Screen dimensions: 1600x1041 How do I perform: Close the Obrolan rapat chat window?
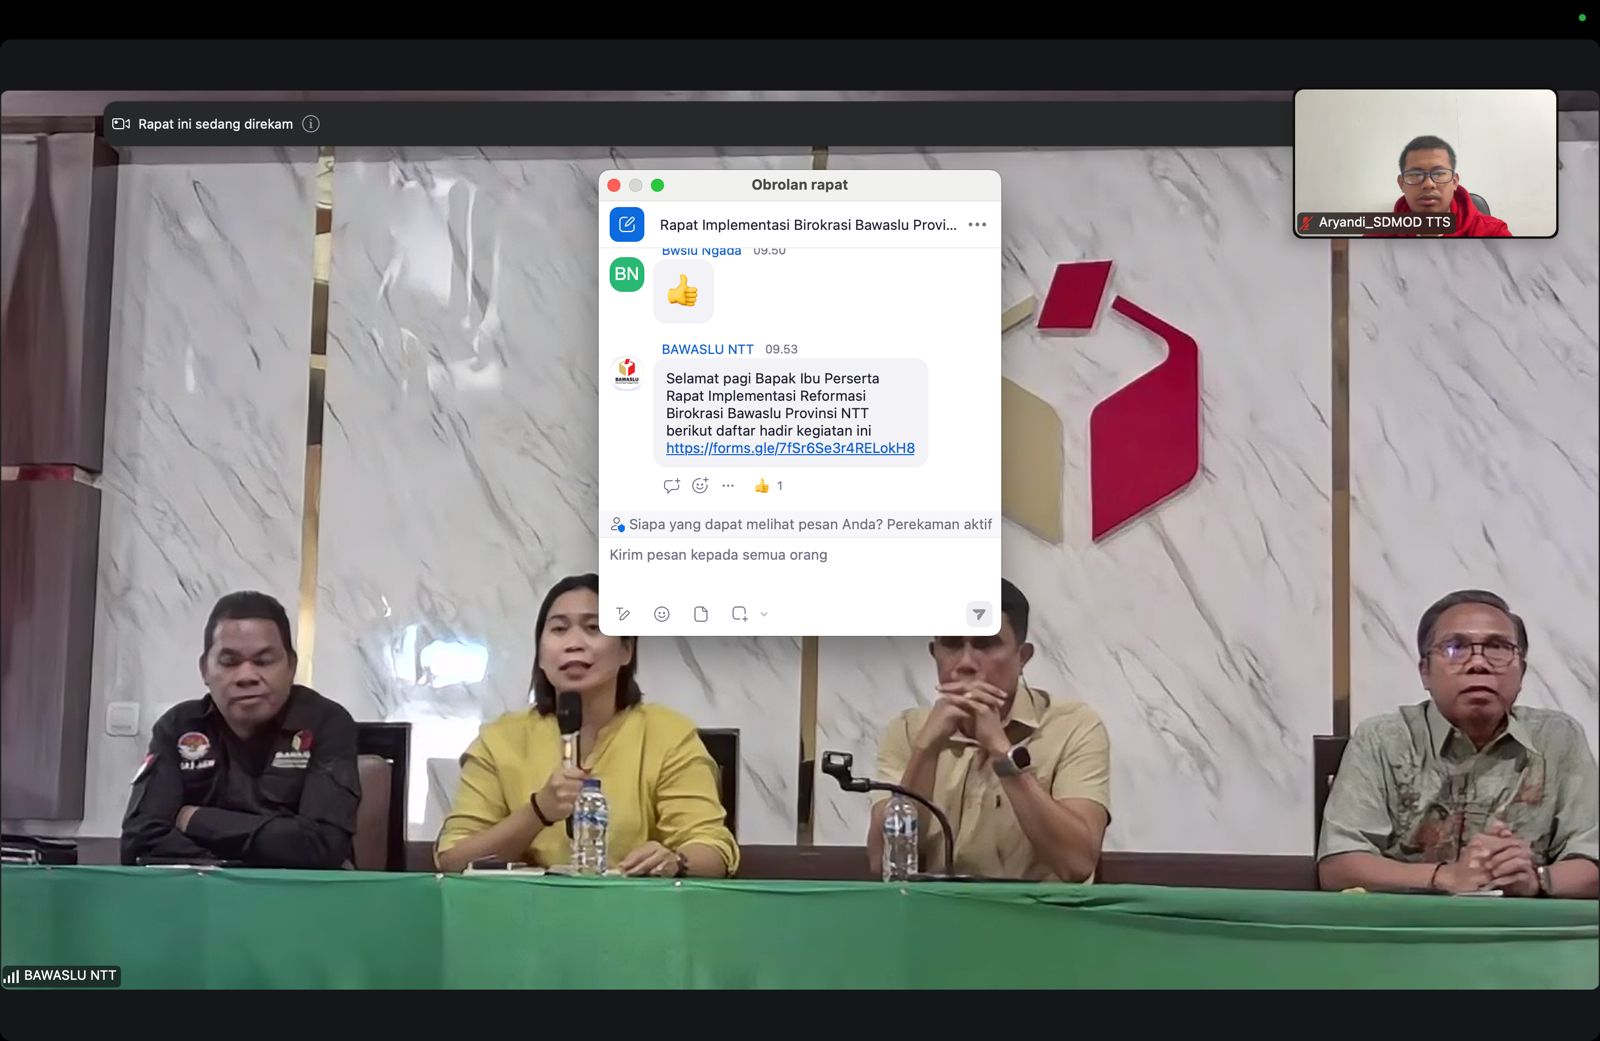pos(614,185)
